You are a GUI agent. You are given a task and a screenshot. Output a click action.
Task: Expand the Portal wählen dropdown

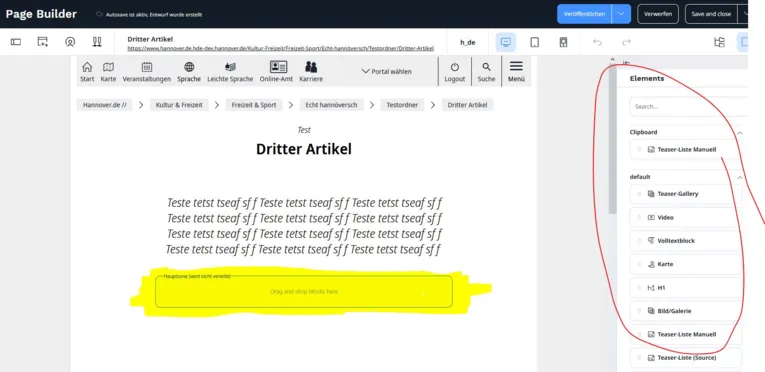click(x=386, y=71)
